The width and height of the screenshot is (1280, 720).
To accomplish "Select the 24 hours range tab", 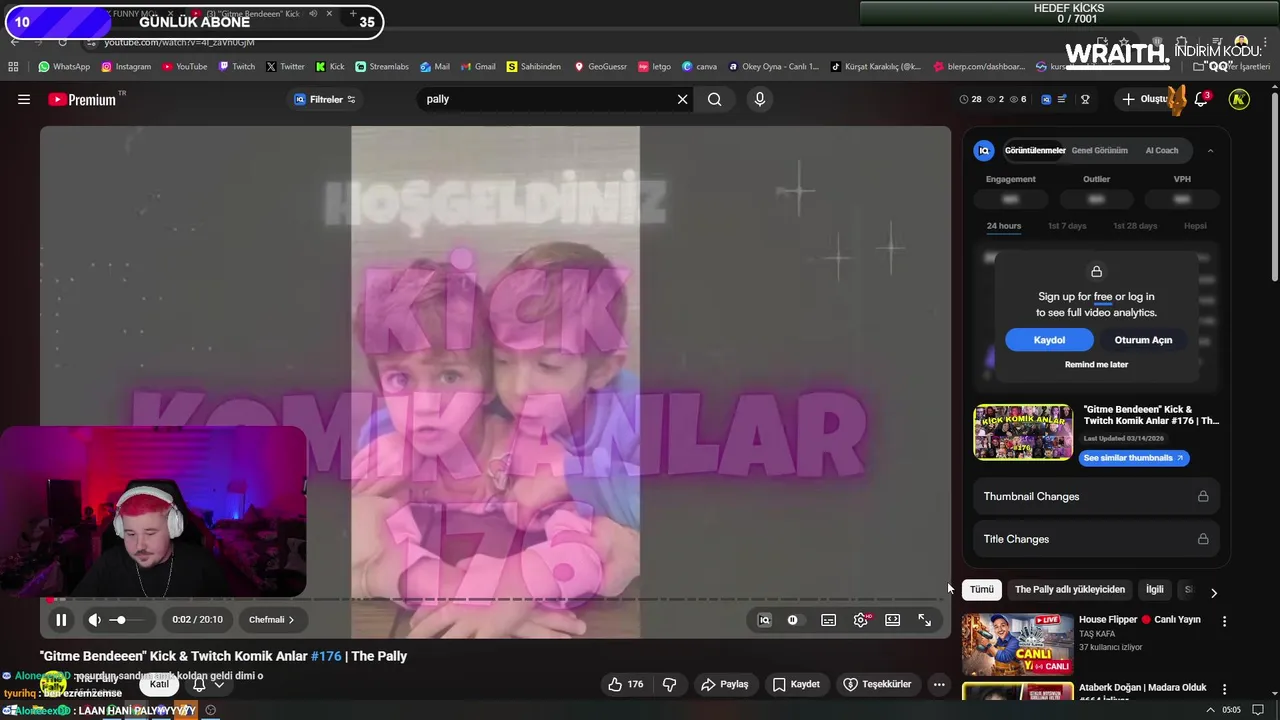I will point(1004,226).
